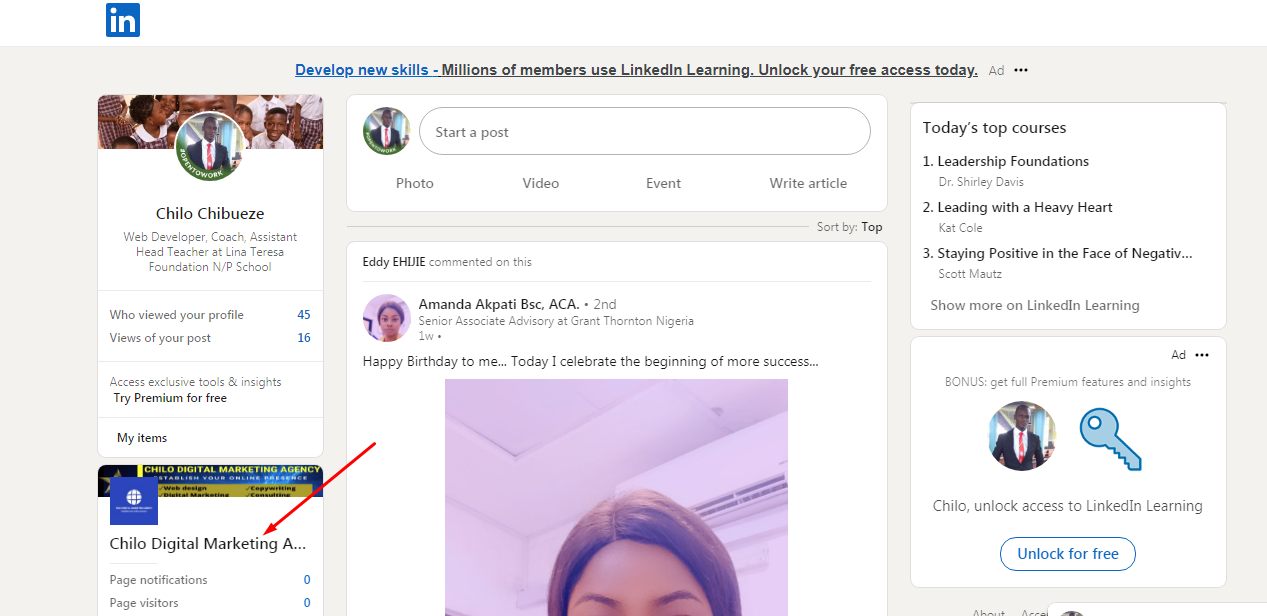This screenshot has width=1267, height=616.
Task: Open My items
Action: click(142, 438)
